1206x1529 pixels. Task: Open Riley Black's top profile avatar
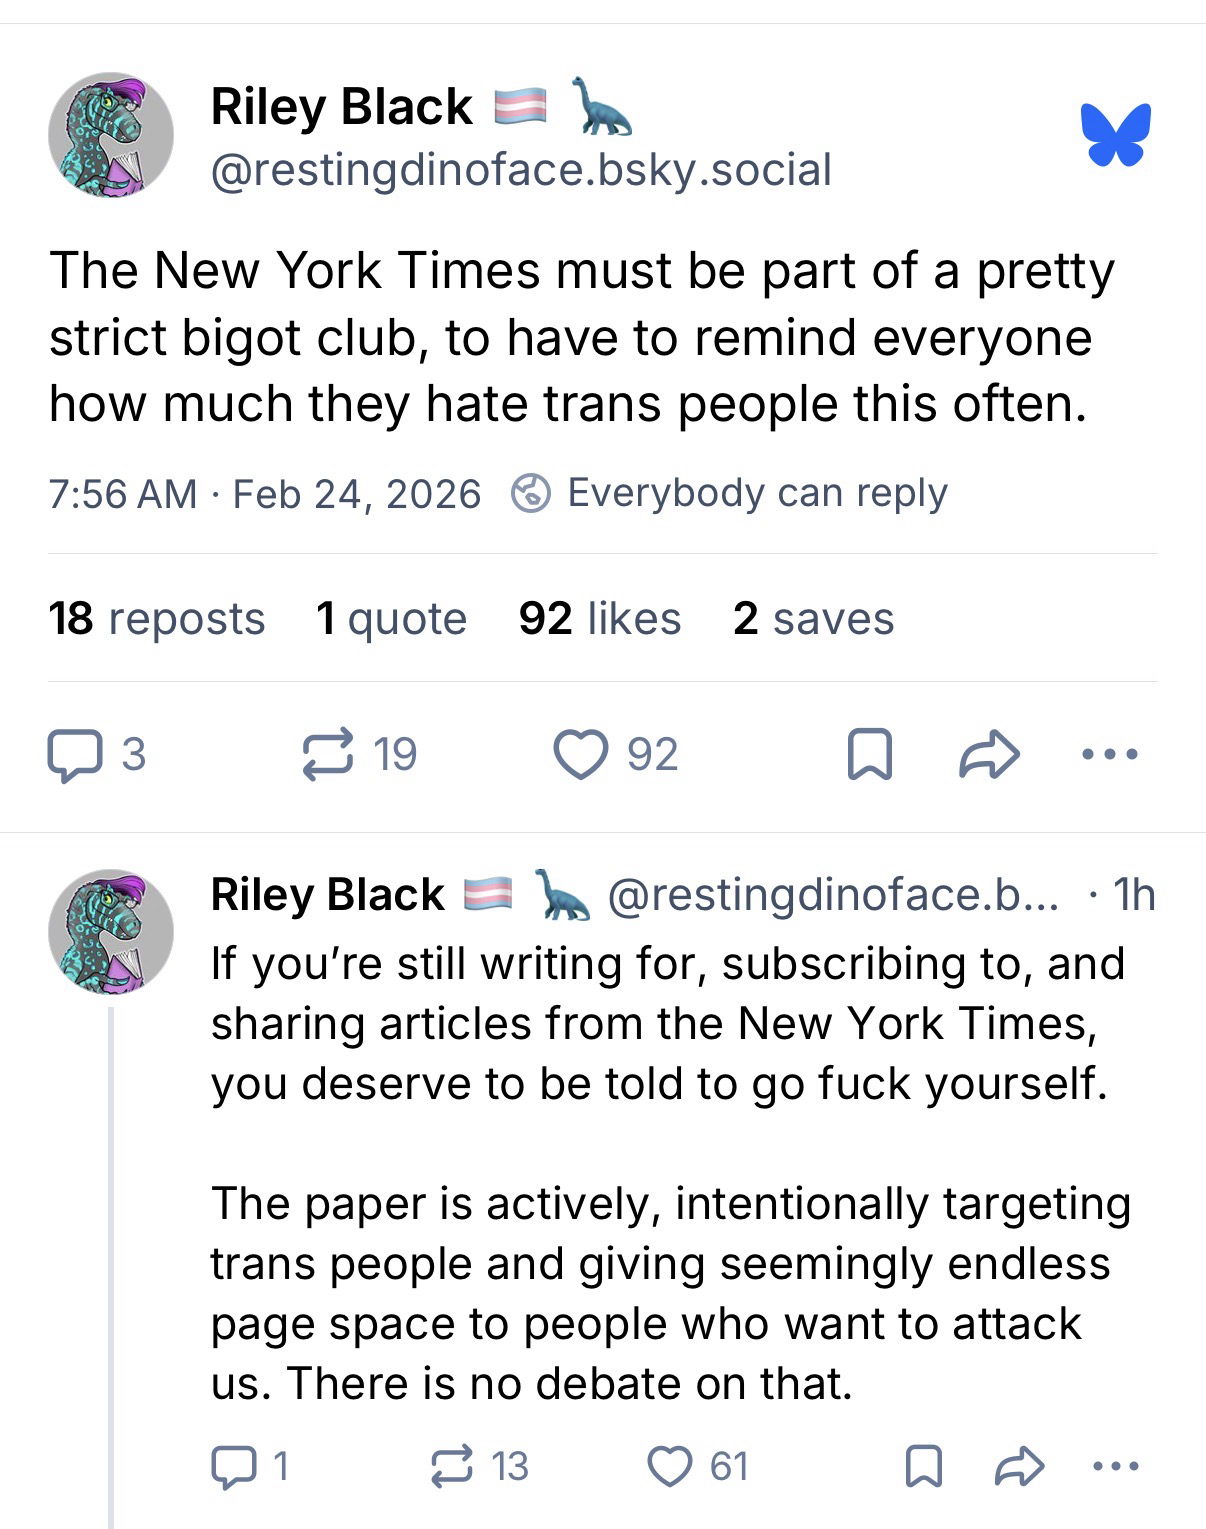coord(111,135)
